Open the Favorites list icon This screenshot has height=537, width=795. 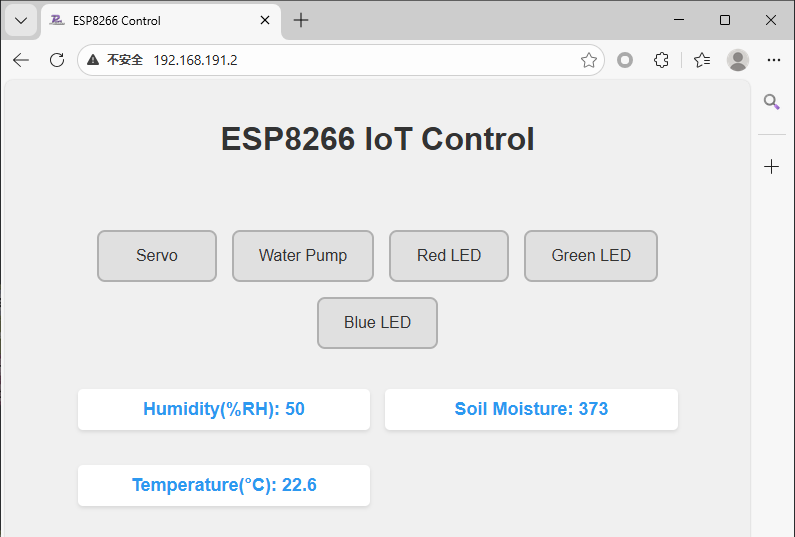[702, 60]
